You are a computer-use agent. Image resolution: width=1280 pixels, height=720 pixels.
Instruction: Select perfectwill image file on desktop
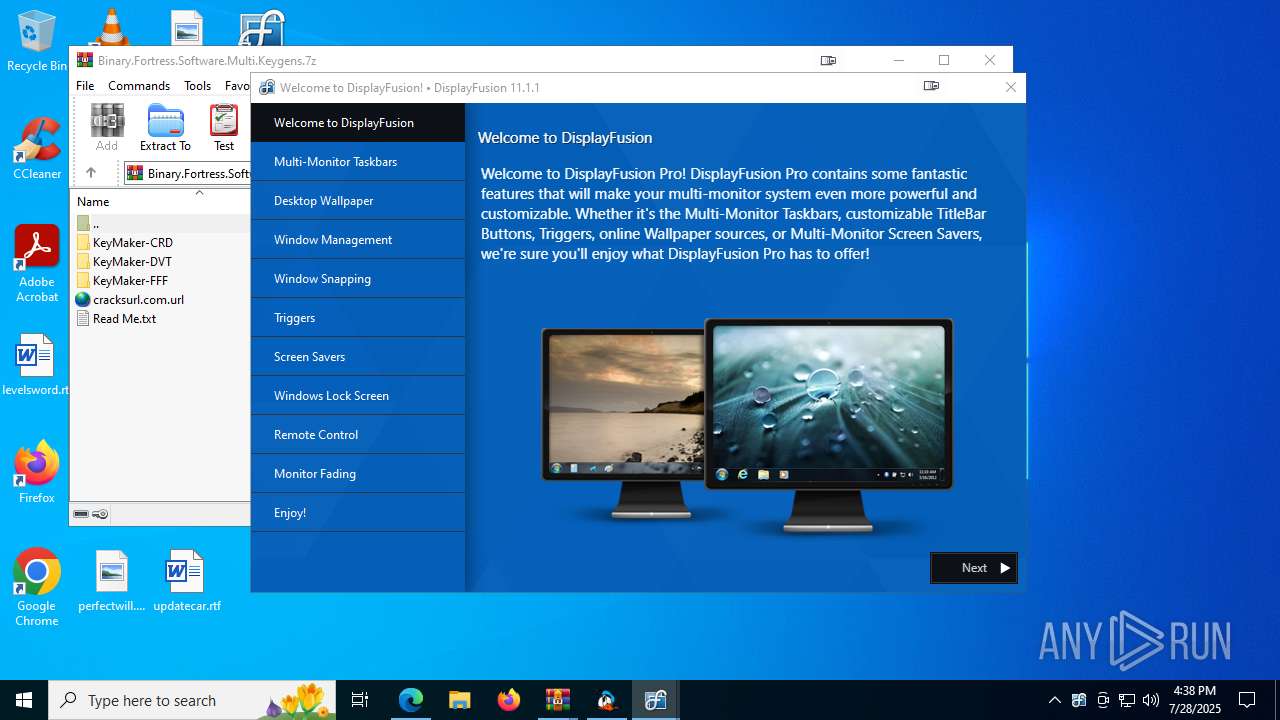pyautogui.click(x=112, y=581)
